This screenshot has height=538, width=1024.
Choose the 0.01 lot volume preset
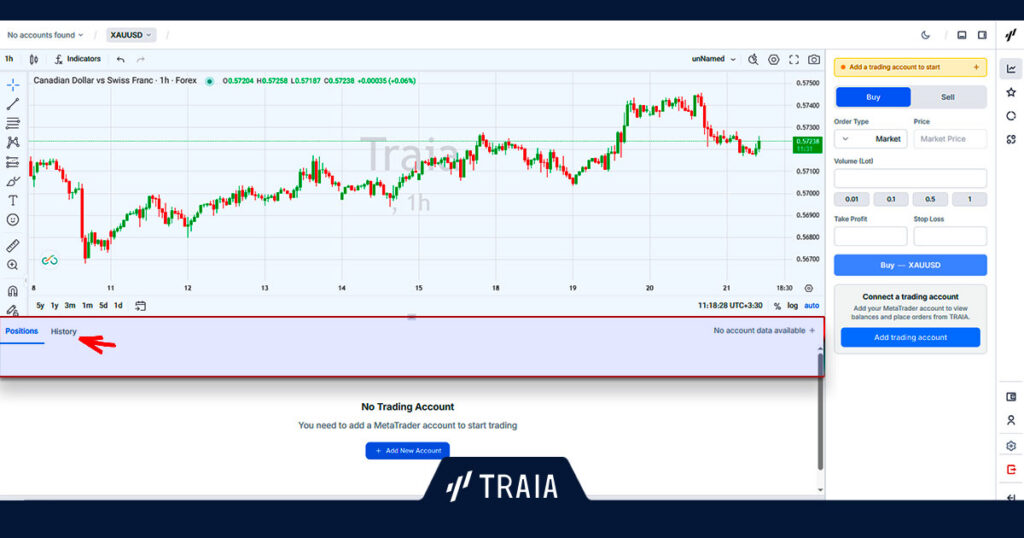852,199
